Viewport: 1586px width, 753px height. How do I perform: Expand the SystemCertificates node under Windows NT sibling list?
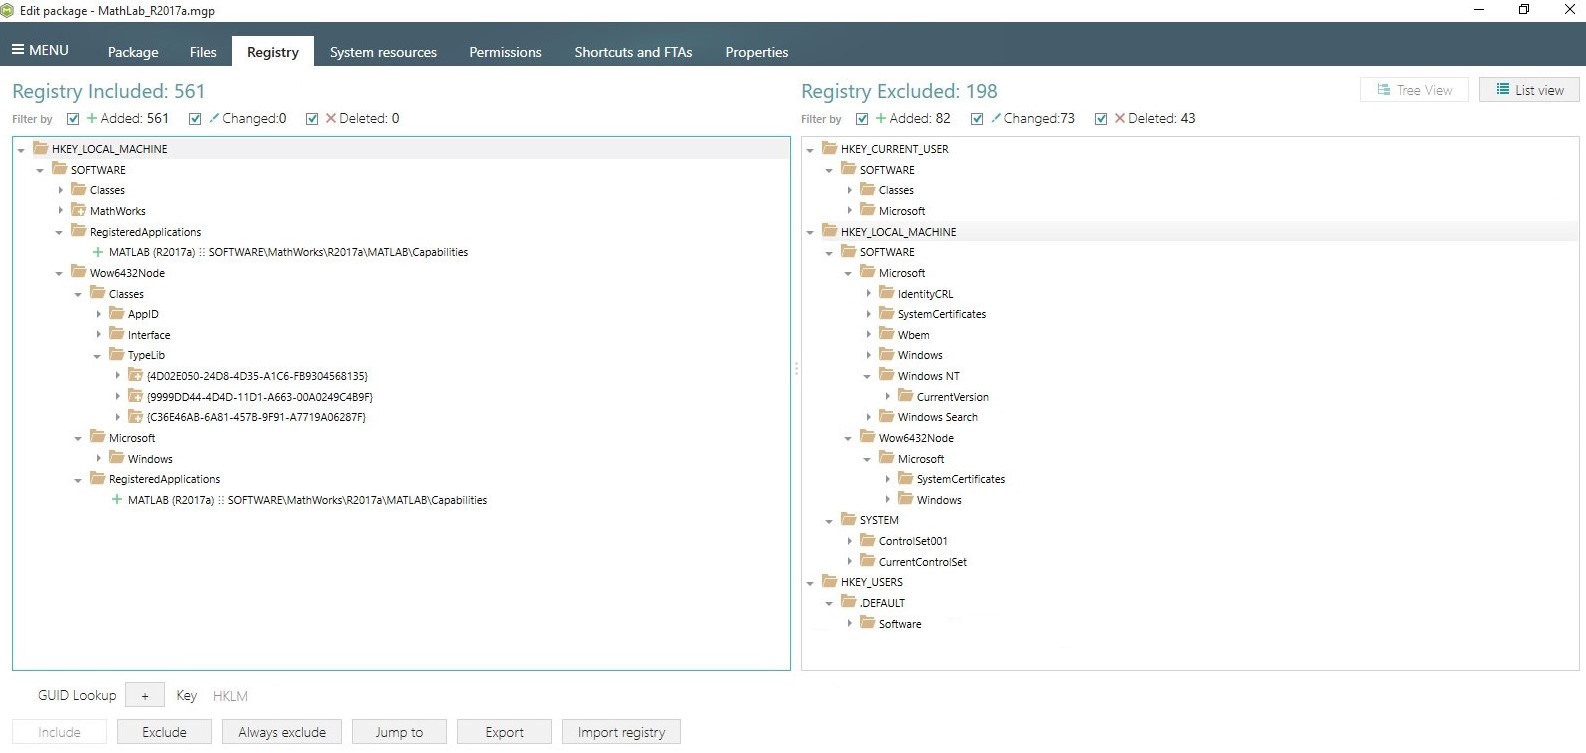click(x=868, y=313)
